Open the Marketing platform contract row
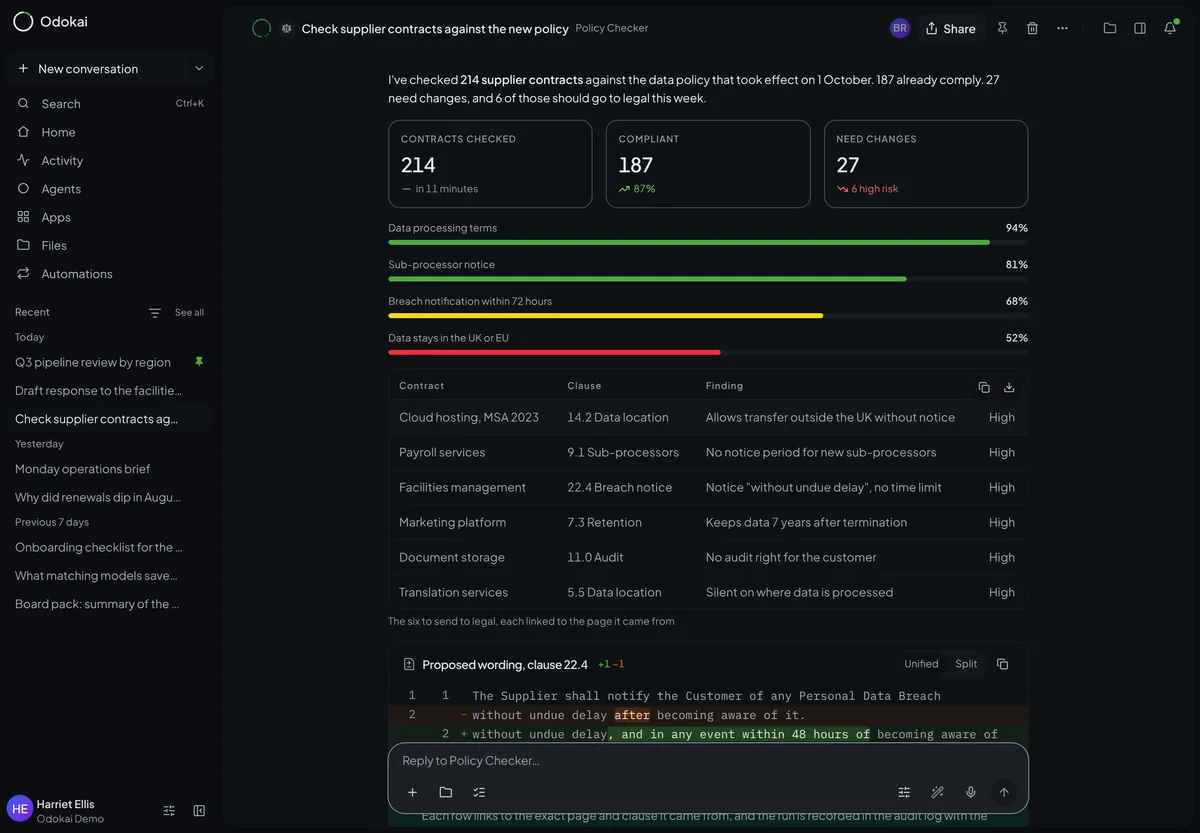Screen dimensions: 1200x833 point(708,523)
